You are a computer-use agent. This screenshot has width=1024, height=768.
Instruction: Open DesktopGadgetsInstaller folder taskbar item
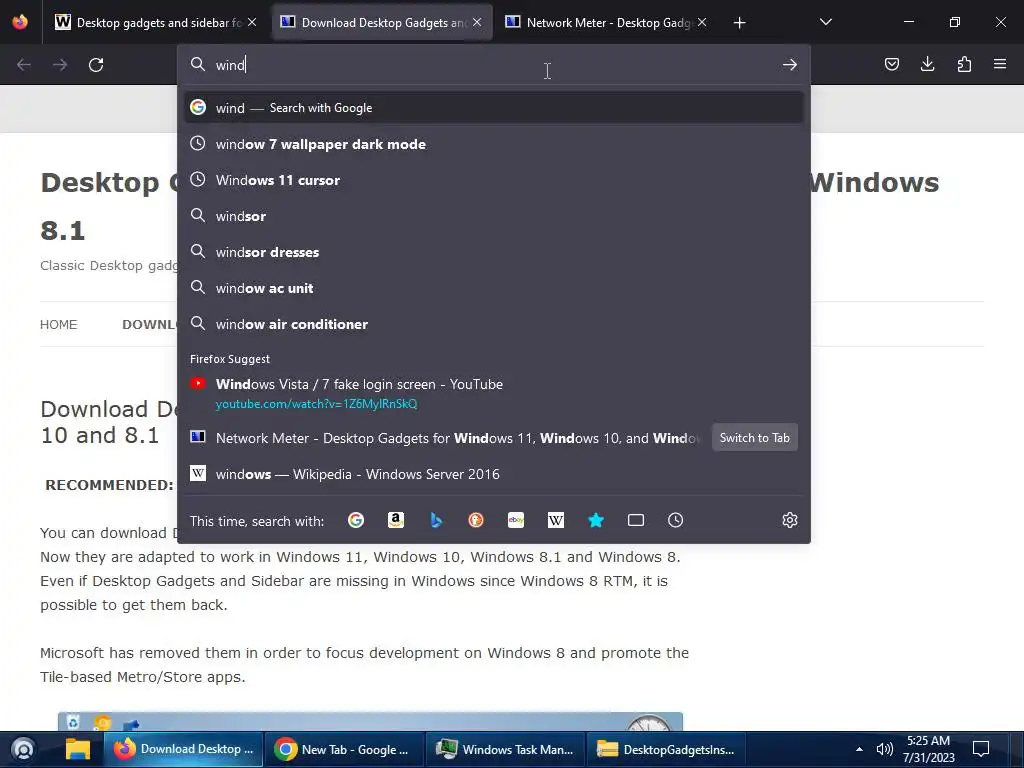click(665, 749)
